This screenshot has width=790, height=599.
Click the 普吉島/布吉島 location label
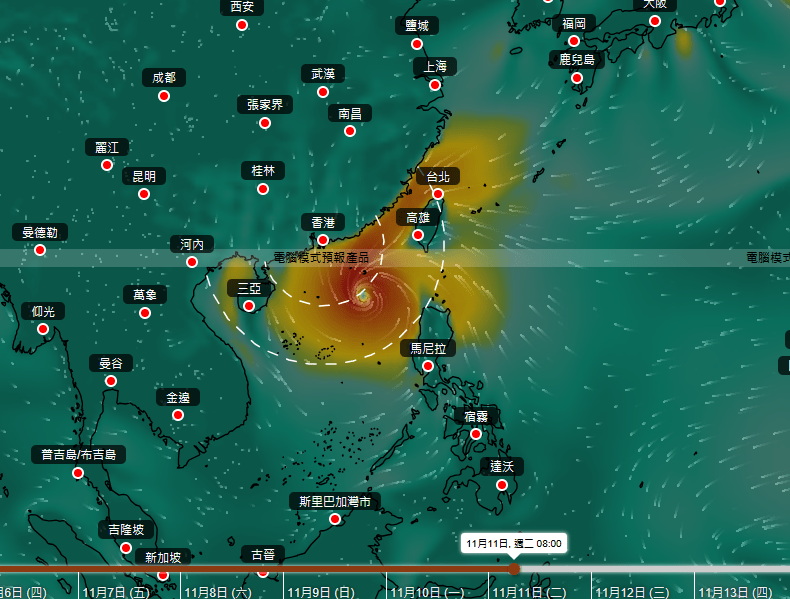coord(78,455)
